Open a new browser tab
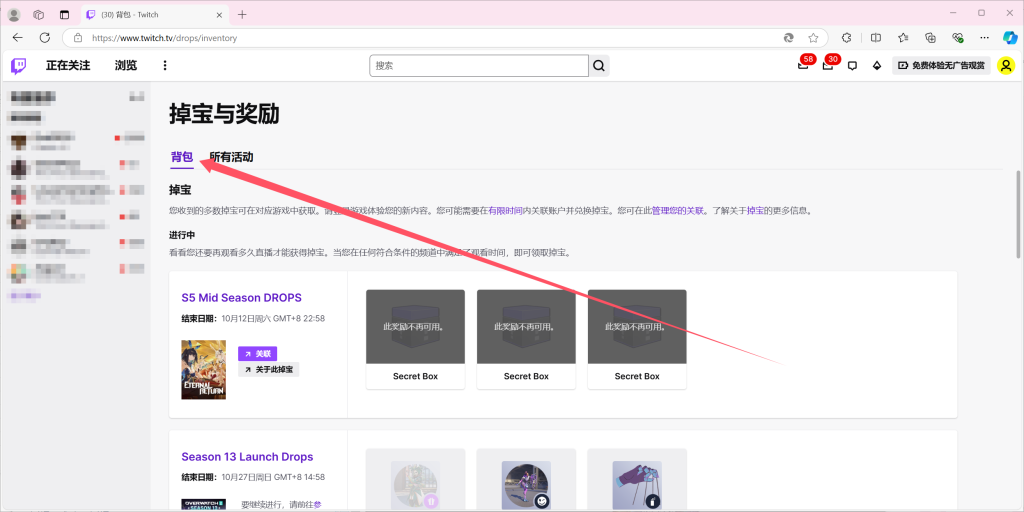 point(242,14)
